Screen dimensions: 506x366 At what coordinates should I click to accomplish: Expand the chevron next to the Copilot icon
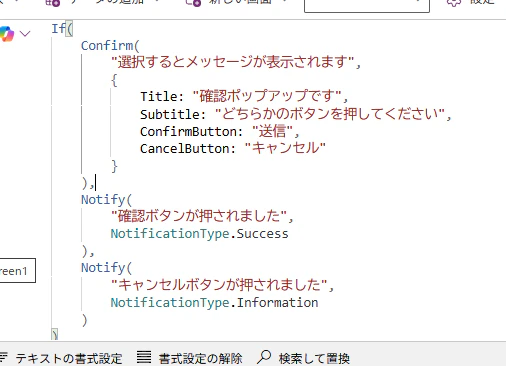pyautogui.click(x=25, y=33)
